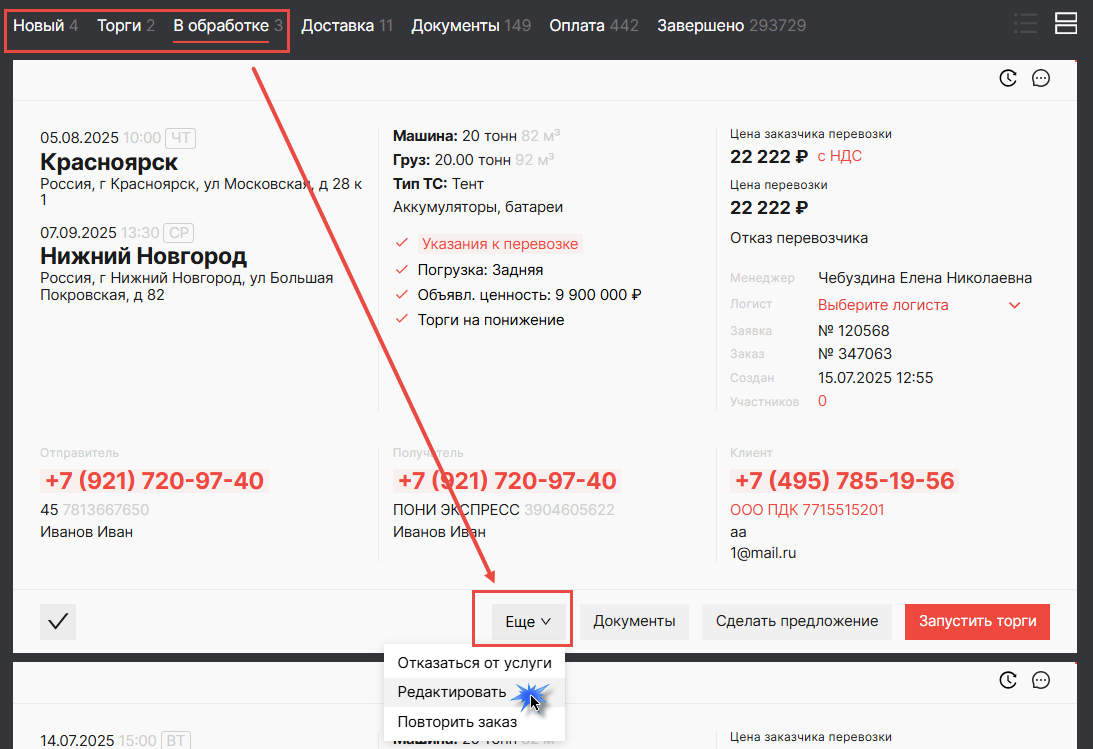Switch to card view layout icon

(1066, 23)
